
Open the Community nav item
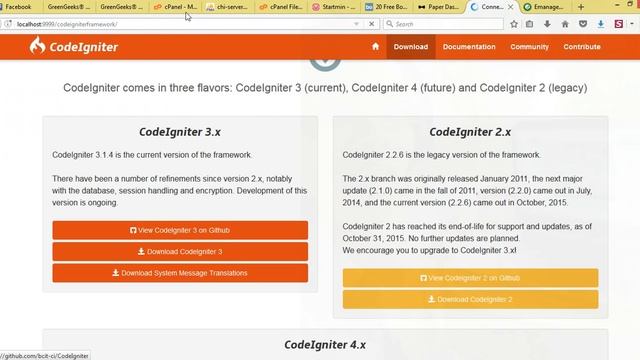pos(529,47)
